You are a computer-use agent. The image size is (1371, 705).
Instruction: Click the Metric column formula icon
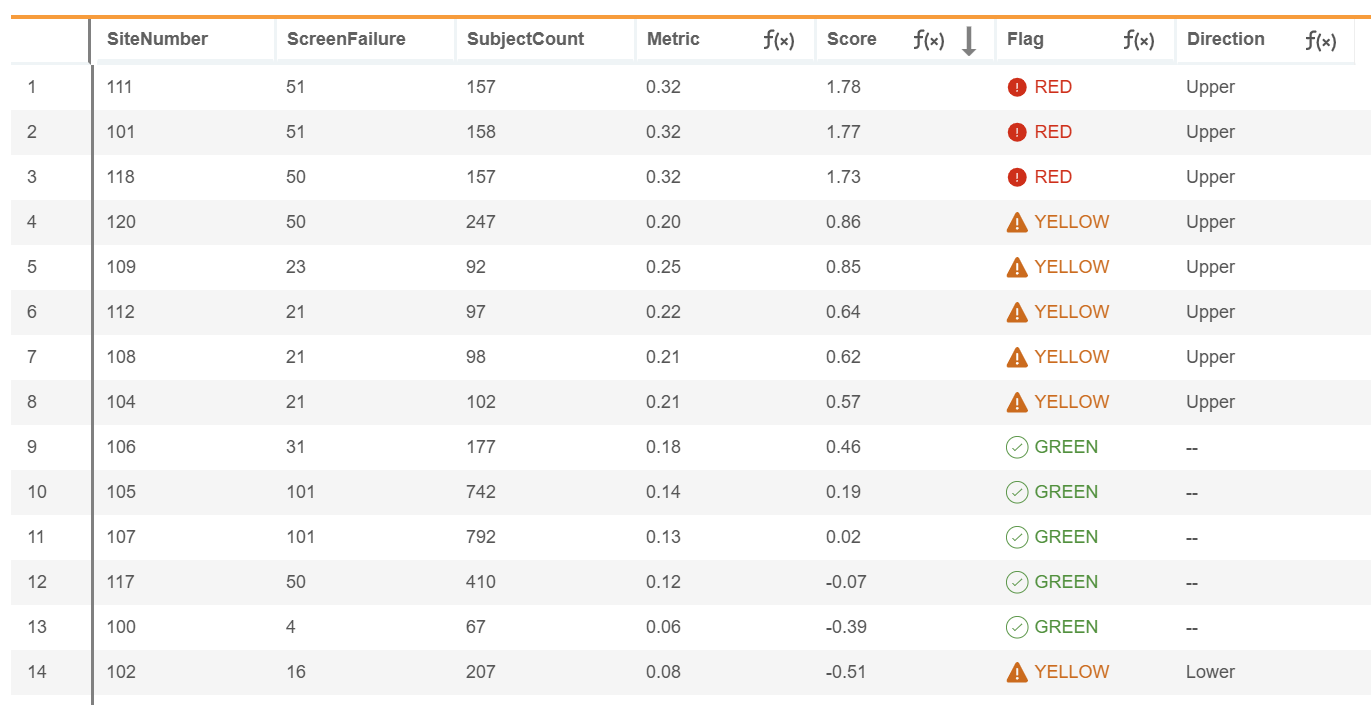778,40
